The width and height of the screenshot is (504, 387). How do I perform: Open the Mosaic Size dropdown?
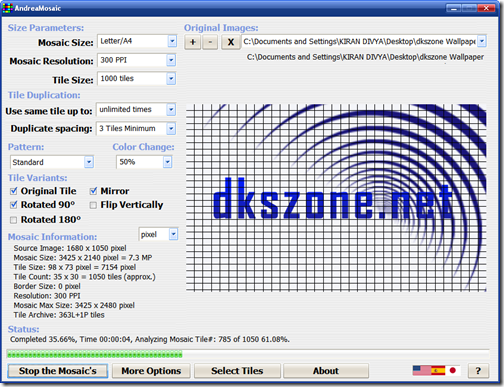point(172,41)
